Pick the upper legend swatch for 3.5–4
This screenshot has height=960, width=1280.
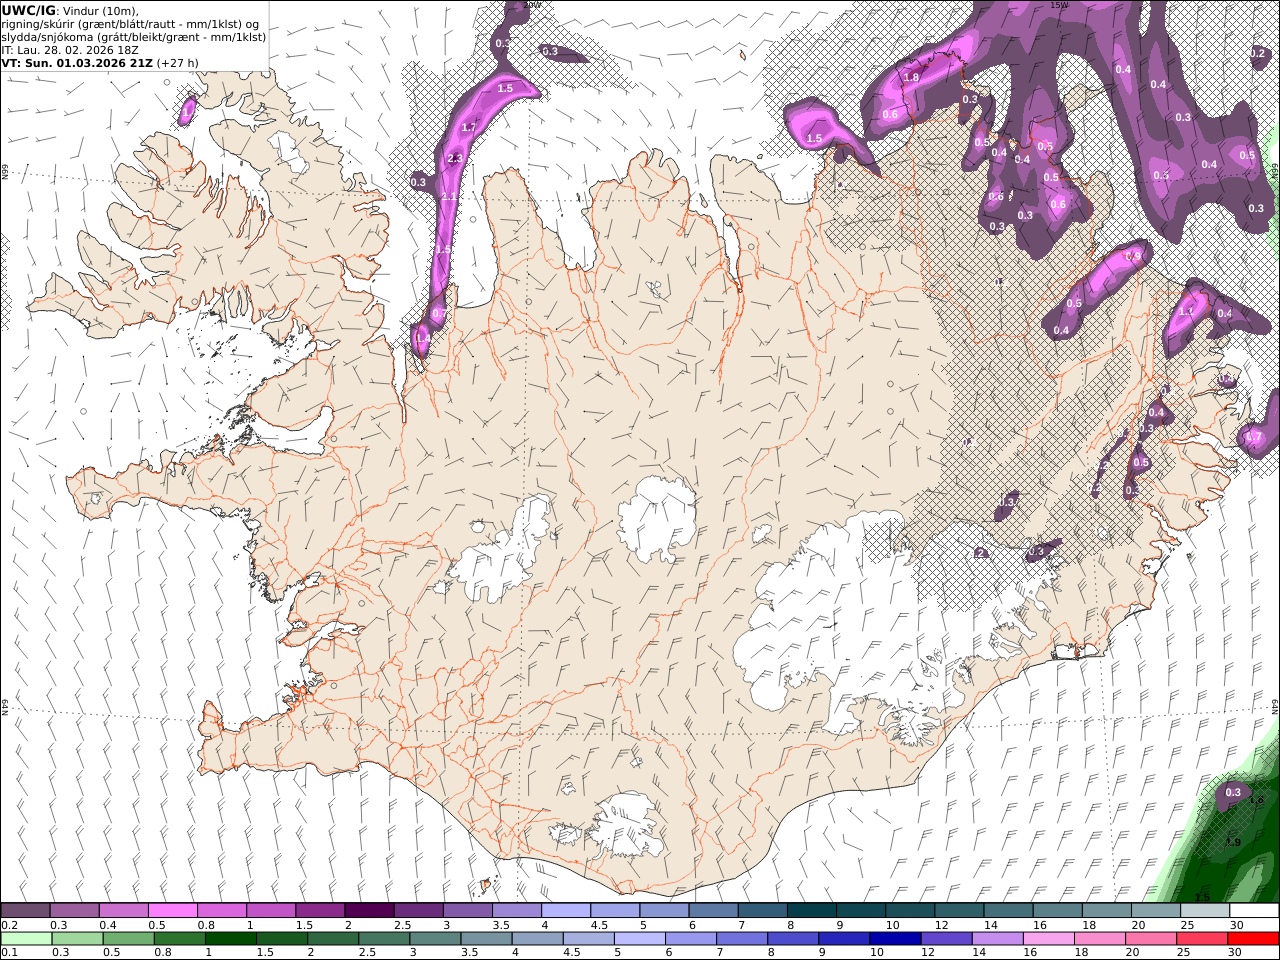click(x=517, y=911)
